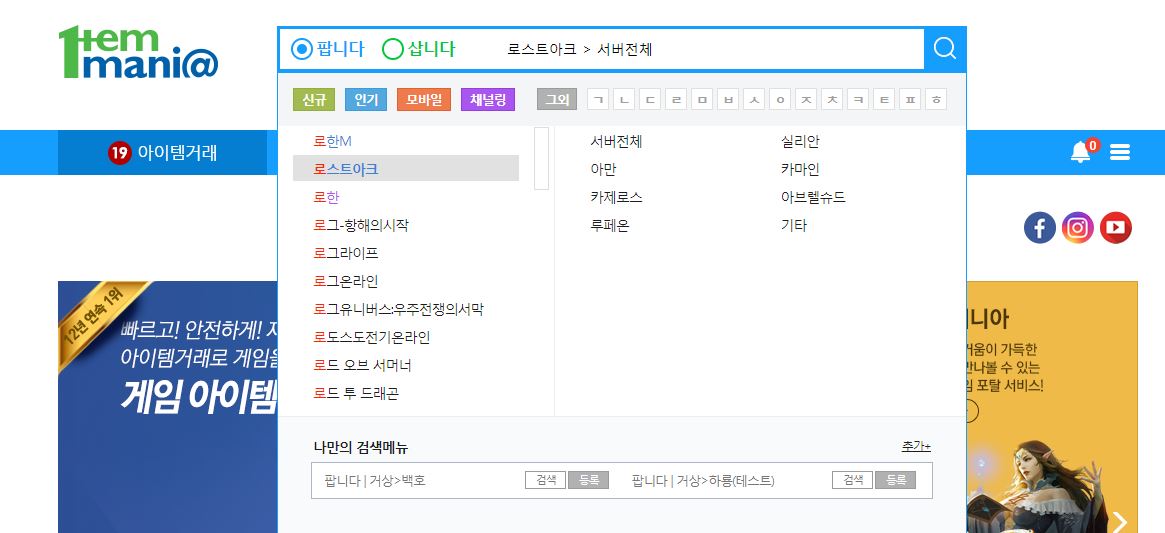
Task: Choose the 루페온 server
Action: tap(610, 225)
